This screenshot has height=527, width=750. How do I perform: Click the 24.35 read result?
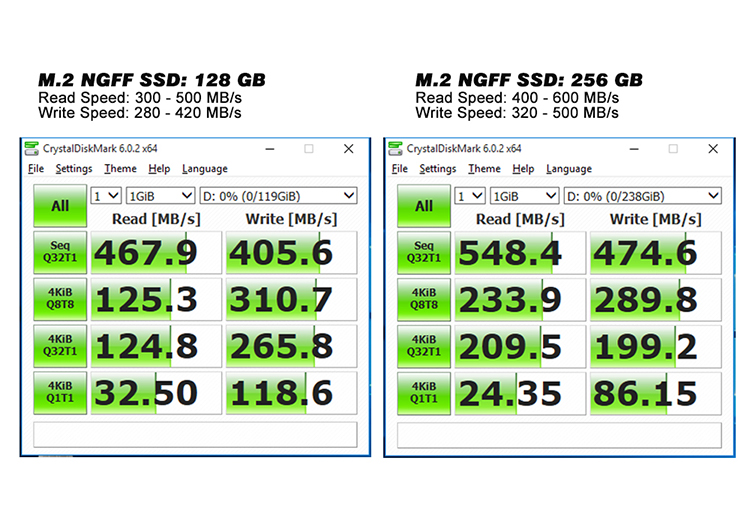tap(520, 393)
